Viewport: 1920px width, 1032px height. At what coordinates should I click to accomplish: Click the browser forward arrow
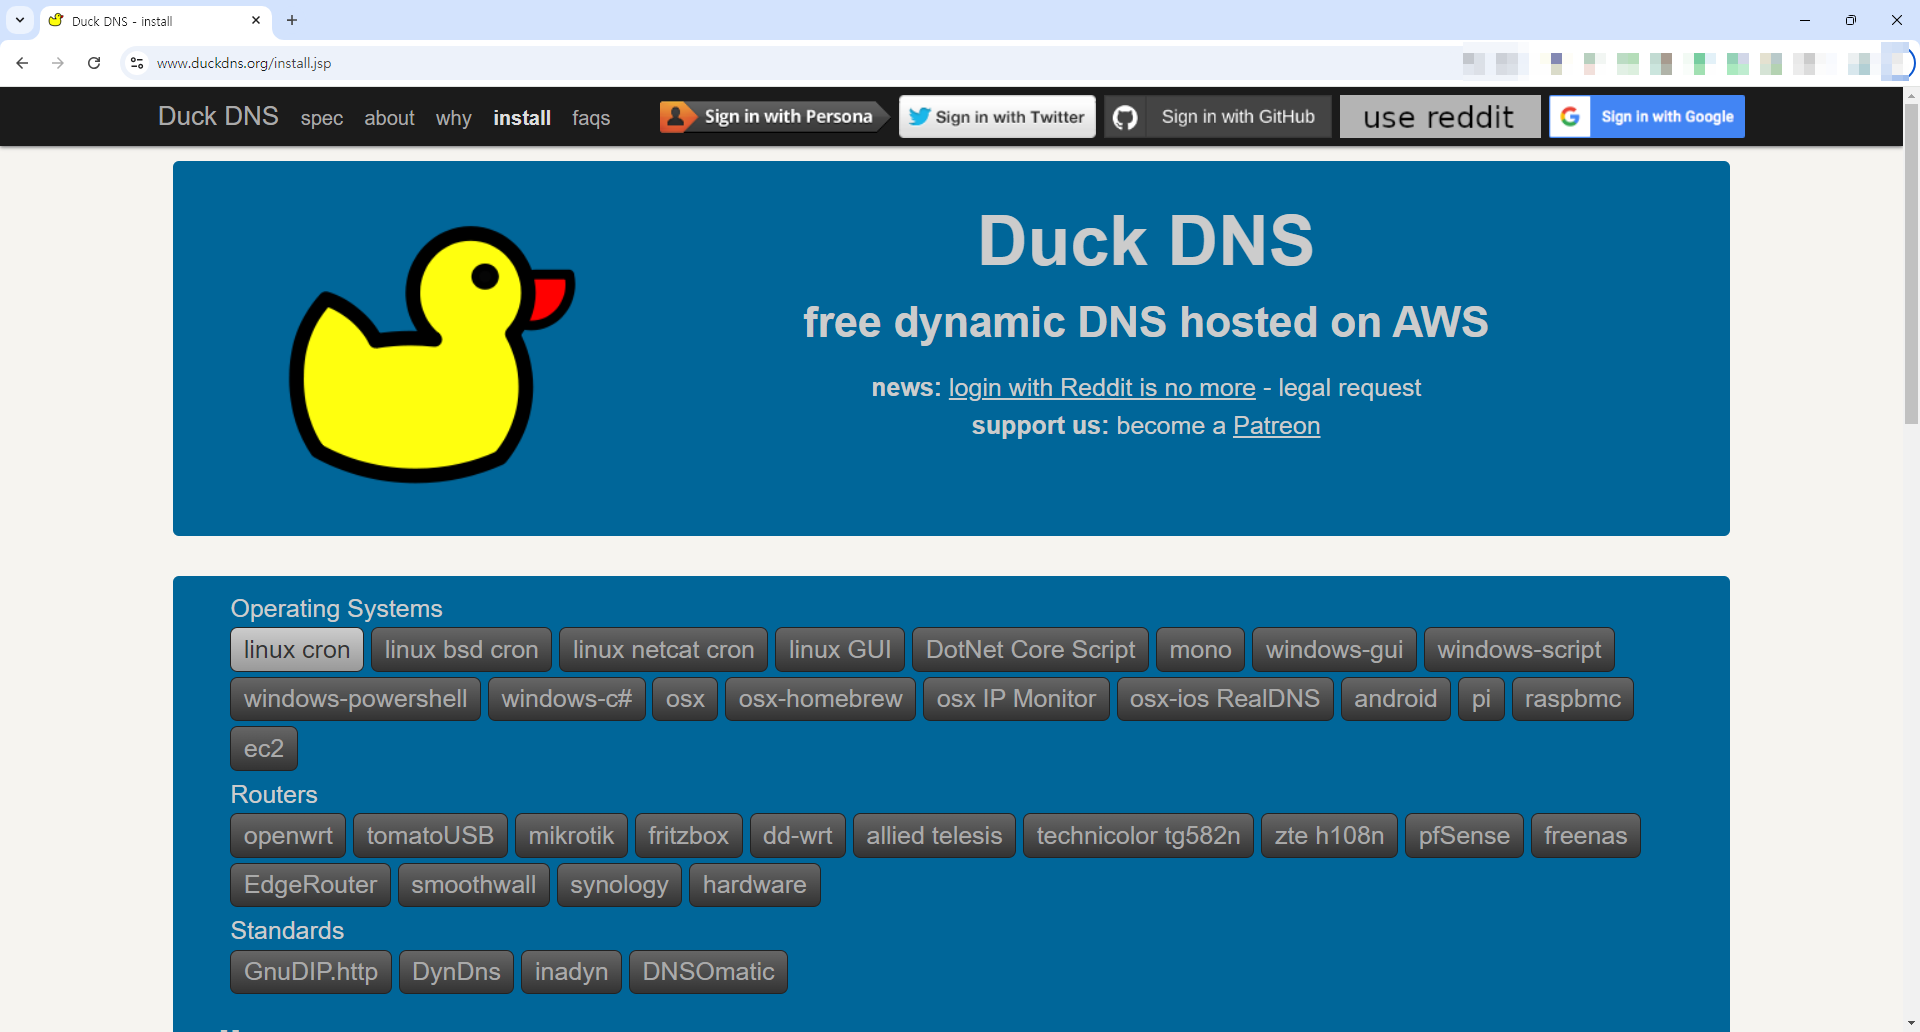coord(58,63)
